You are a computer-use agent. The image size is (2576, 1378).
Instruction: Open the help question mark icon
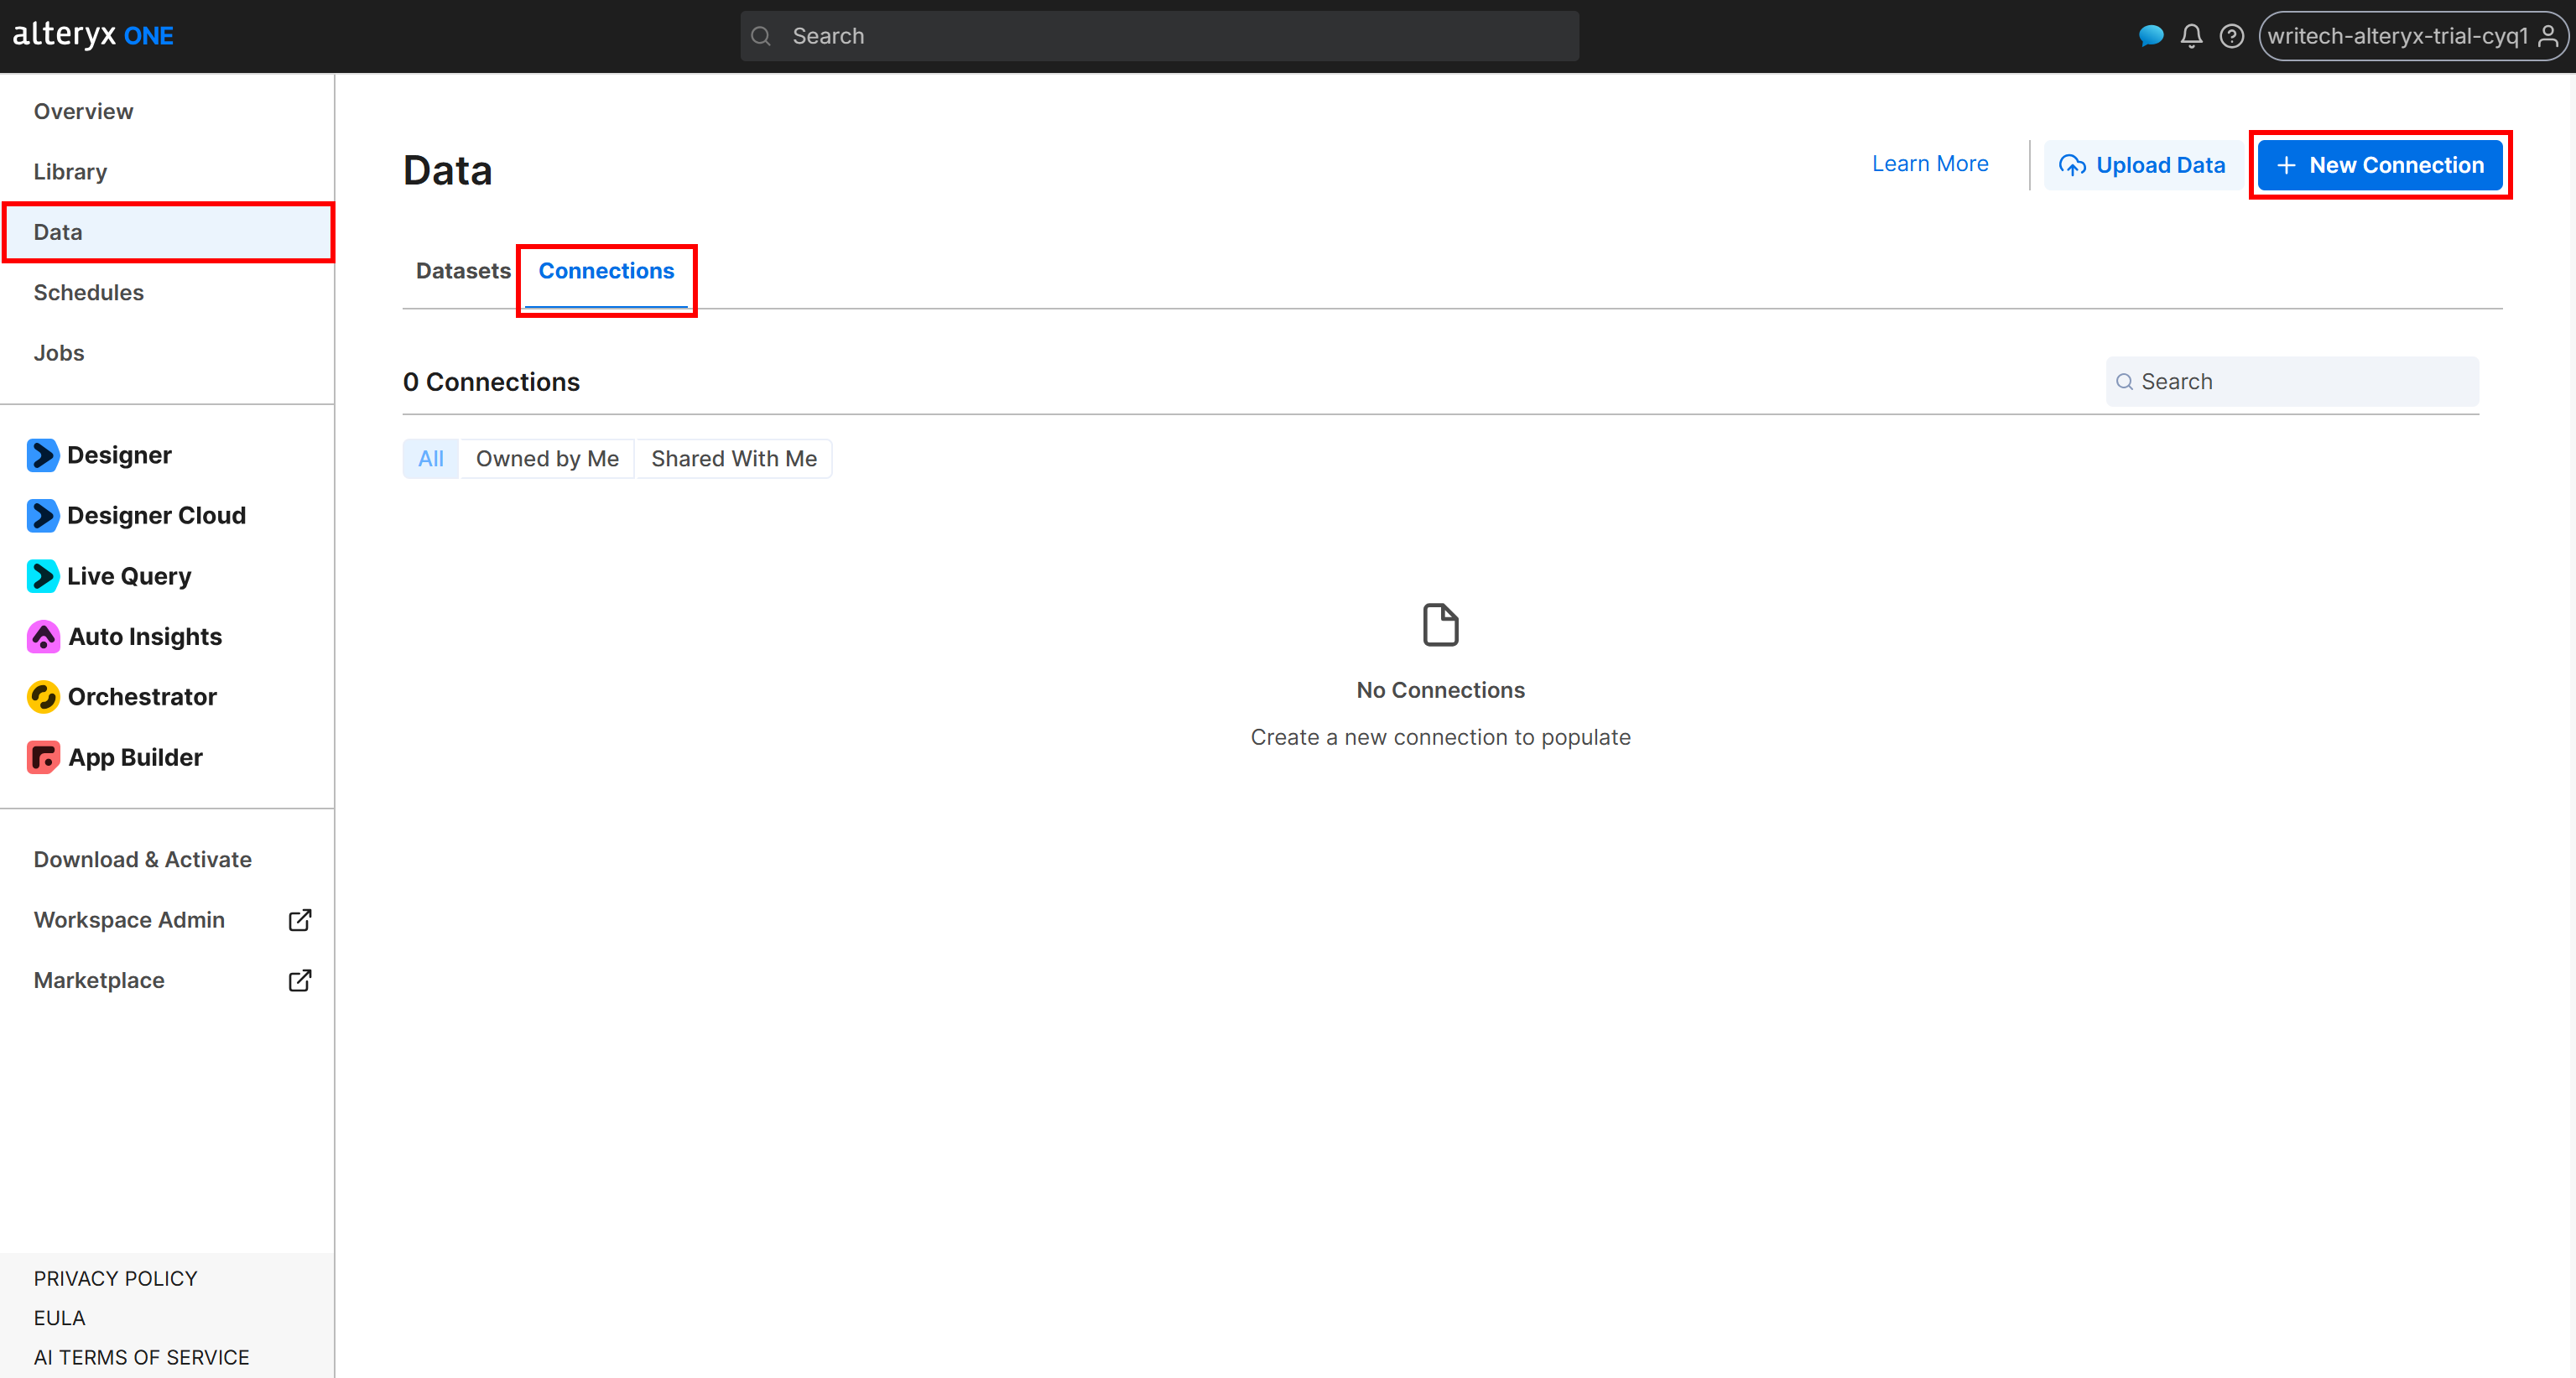2231,36
